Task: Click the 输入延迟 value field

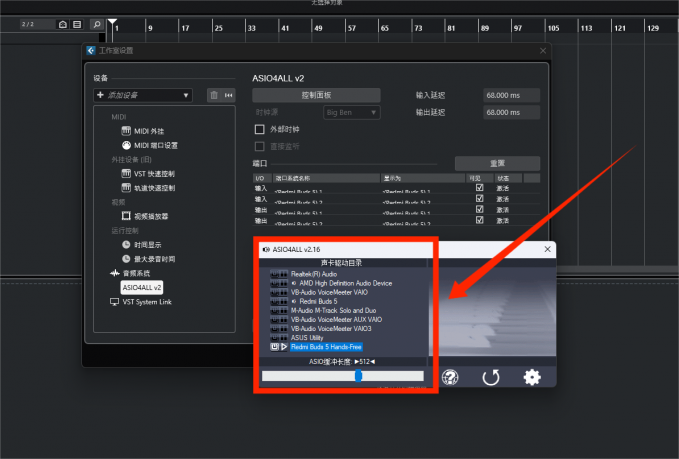Action: [510, 95]
